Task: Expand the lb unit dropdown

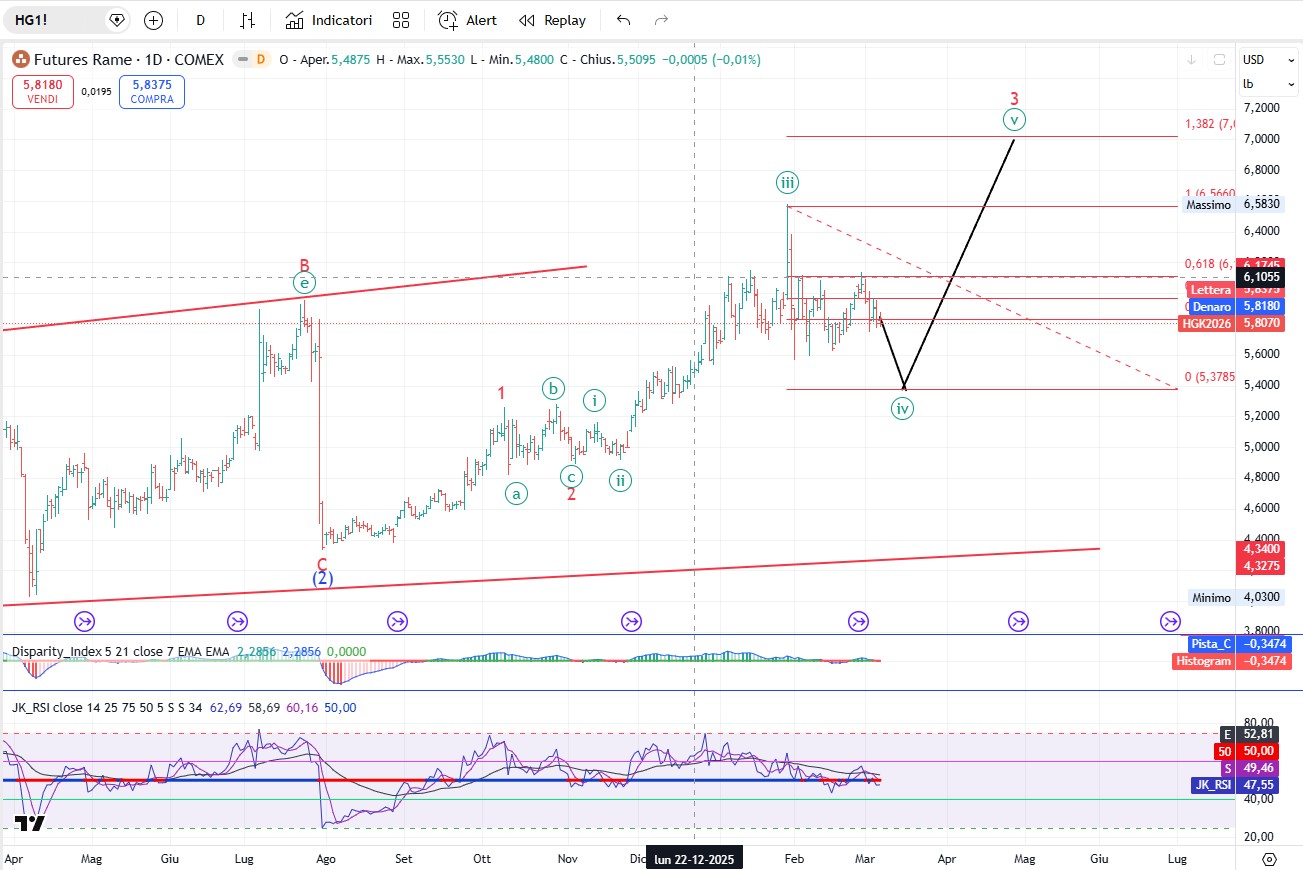Action: tap(1249, 84)
